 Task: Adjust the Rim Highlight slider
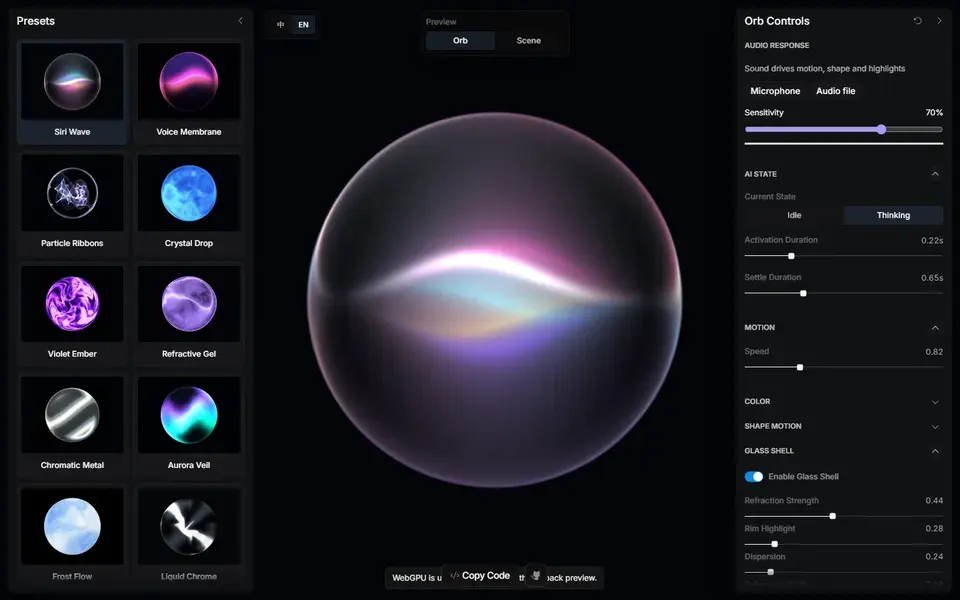tap(844, 544)
